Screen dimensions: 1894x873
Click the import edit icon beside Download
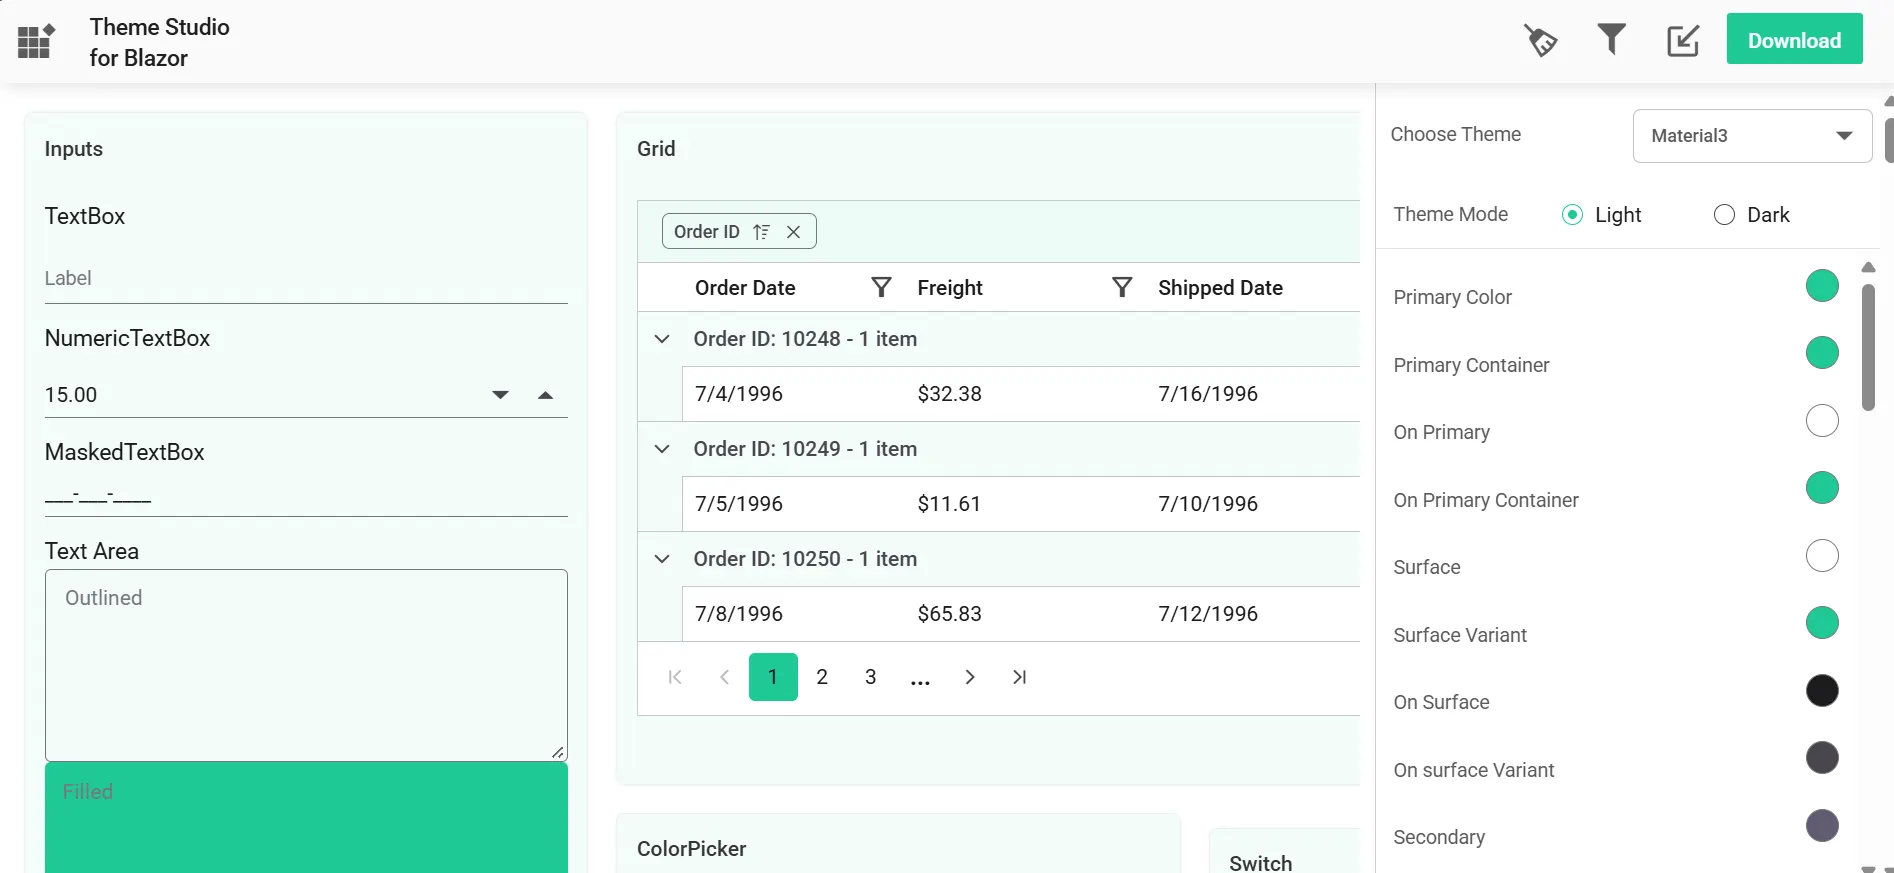1683,41
